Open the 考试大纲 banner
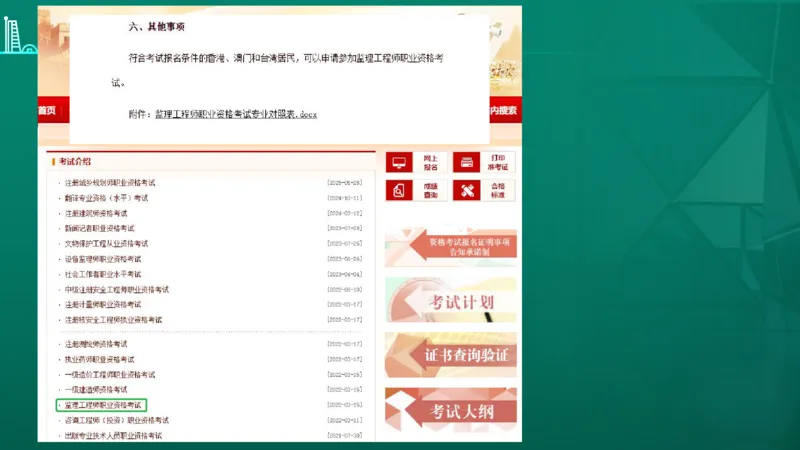 451,410
